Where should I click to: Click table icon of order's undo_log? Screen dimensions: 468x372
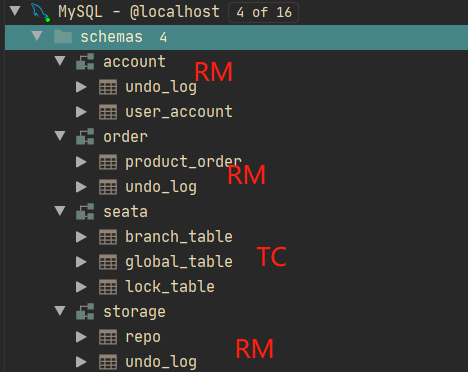[x=108, y=187]
